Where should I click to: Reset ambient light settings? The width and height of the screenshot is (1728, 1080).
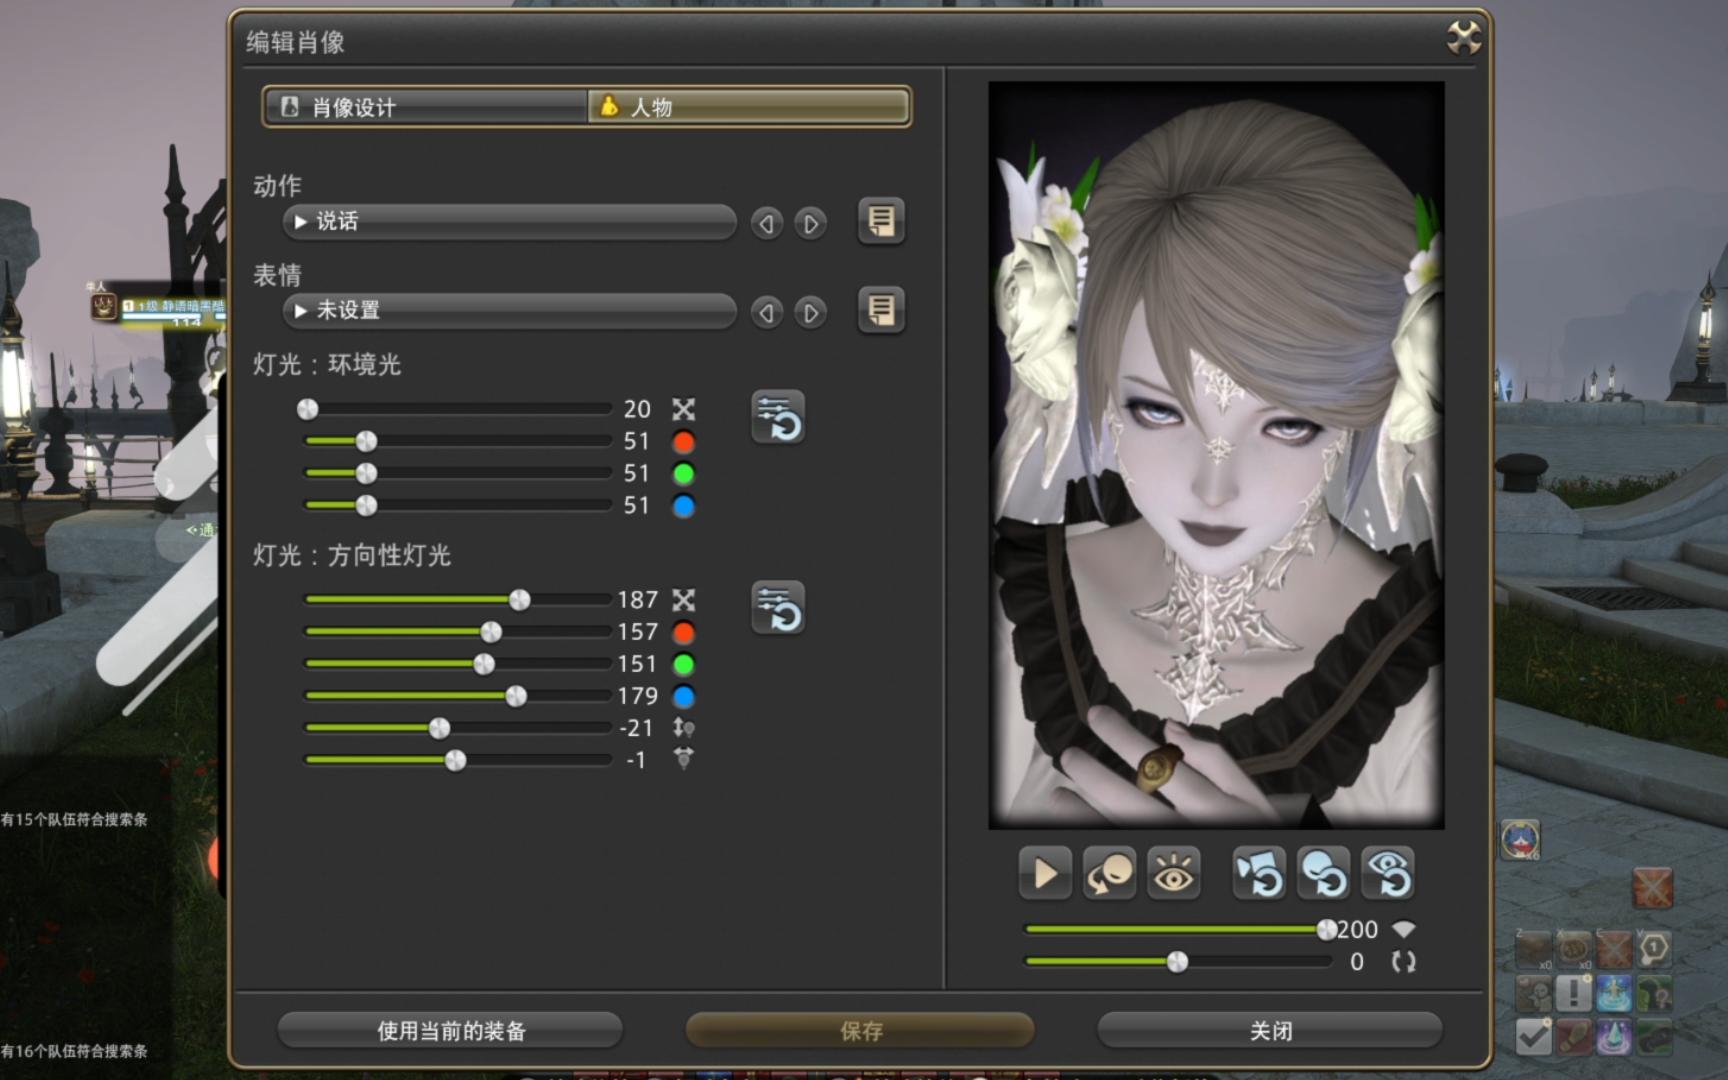[778, 416]
